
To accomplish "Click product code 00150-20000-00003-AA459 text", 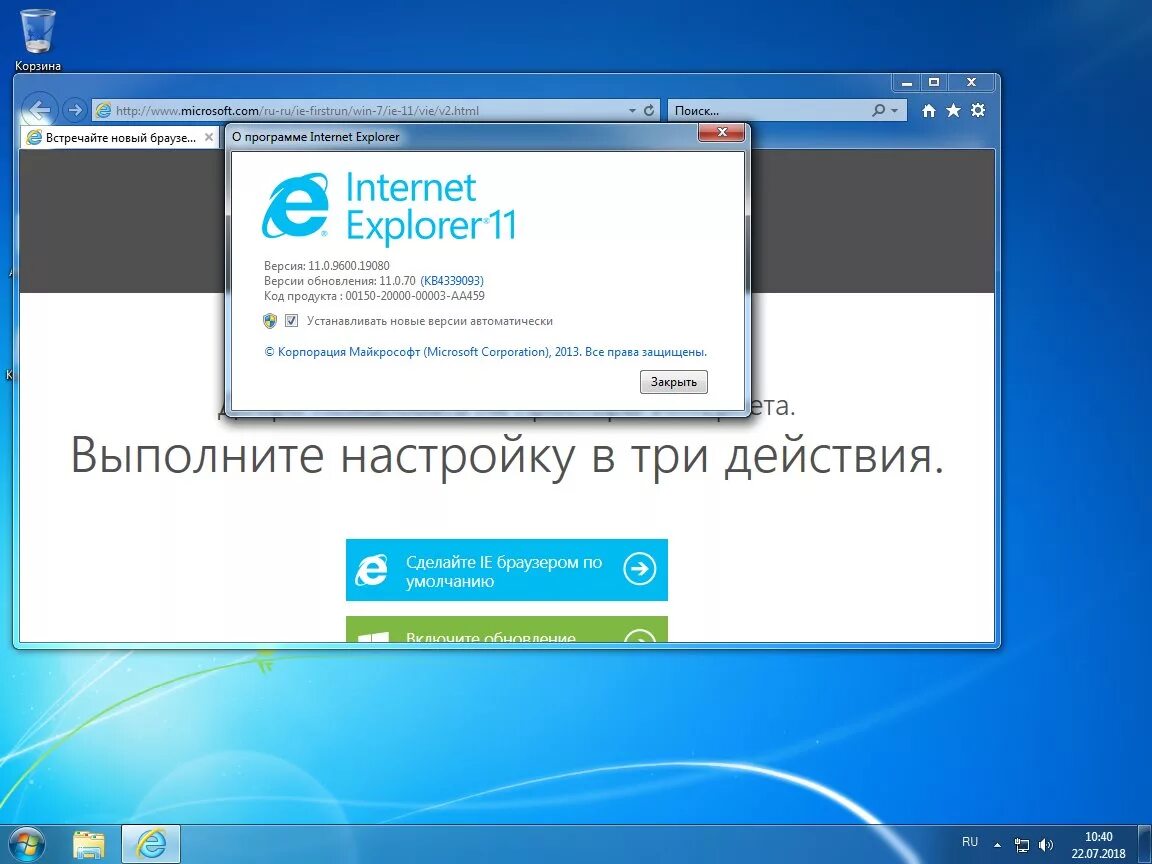I will point(415,296).
